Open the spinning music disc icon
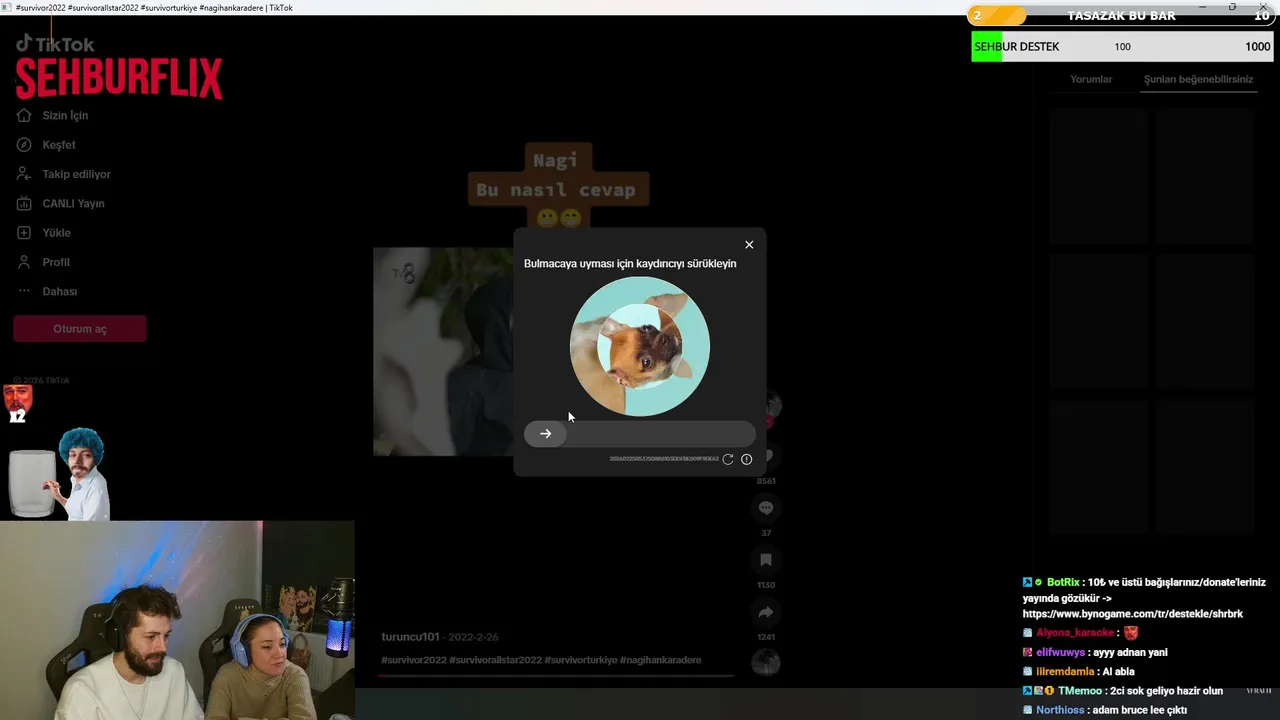The height and width of the screenshot is (720, 1280). pos(766,662)
